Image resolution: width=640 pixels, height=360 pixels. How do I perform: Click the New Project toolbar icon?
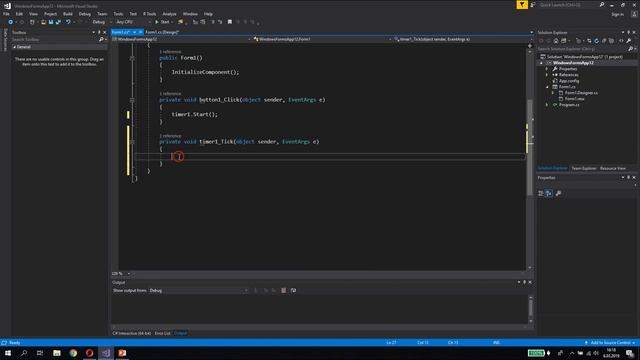tap(32, 22)
